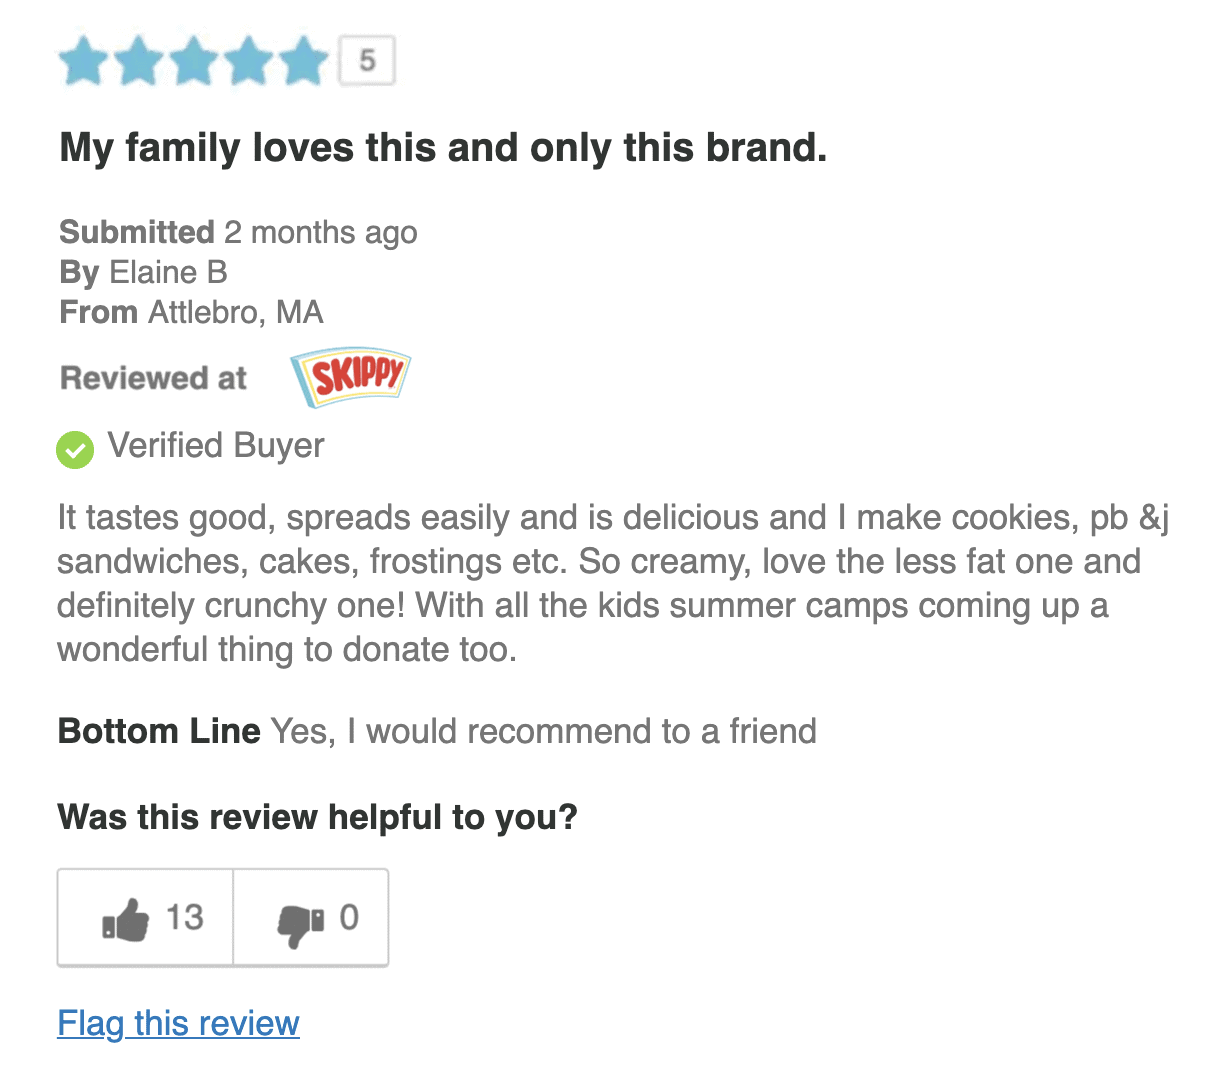Give a helpful vote with the thumbs up button

tap(145, 916)
